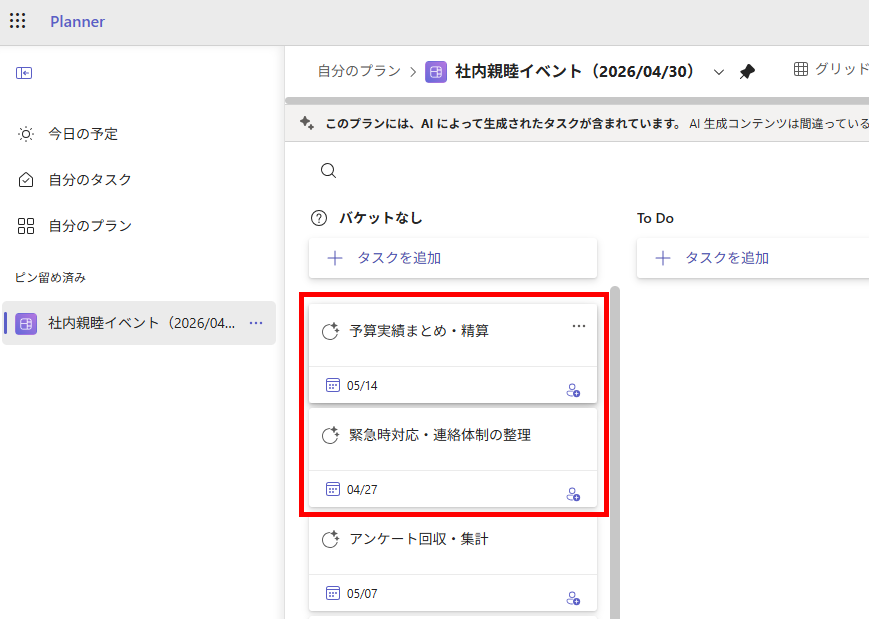Screen dimensions: 869x619
Task: Click the task list vertical scrollbar
Action: point(614,450)
